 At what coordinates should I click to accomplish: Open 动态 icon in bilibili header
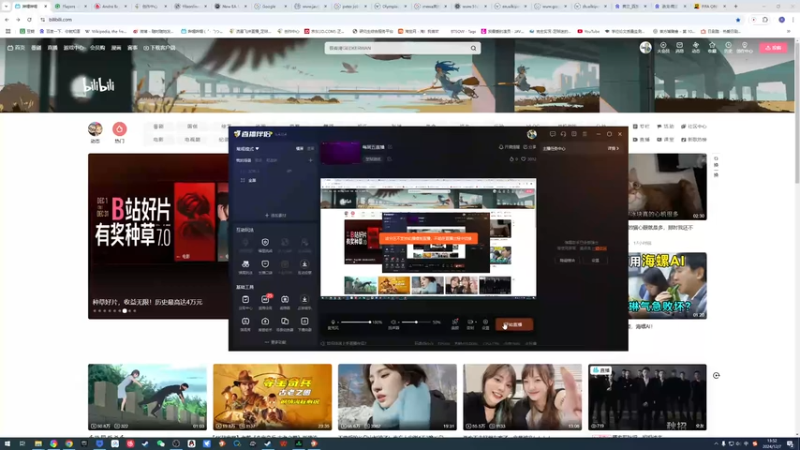coord(695,47)
